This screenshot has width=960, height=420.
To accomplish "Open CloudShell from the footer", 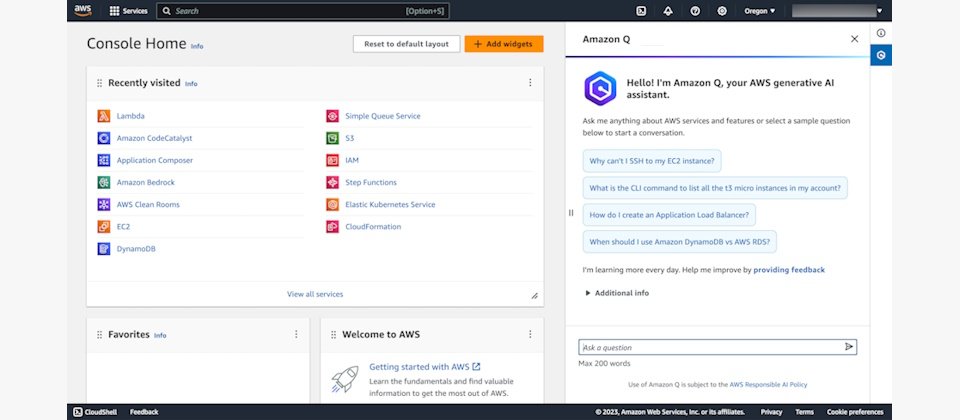I will [95, 412].
